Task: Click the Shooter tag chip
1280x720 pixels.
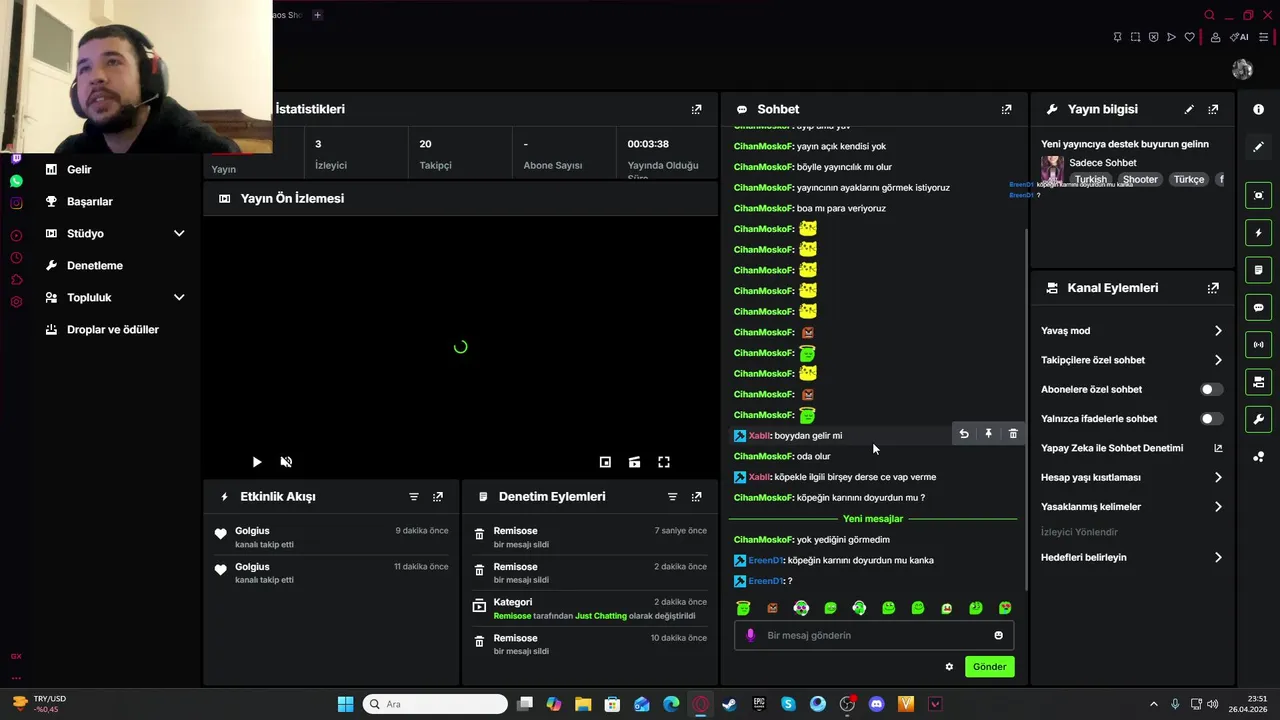Action: tap(1140, 180)
